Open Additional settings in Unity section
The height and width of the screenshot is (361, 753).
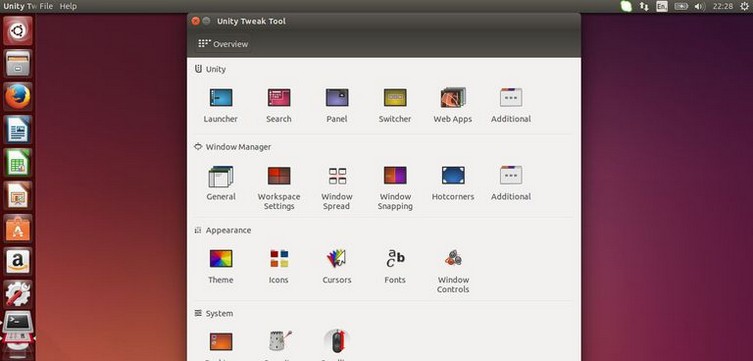point(511,98)
